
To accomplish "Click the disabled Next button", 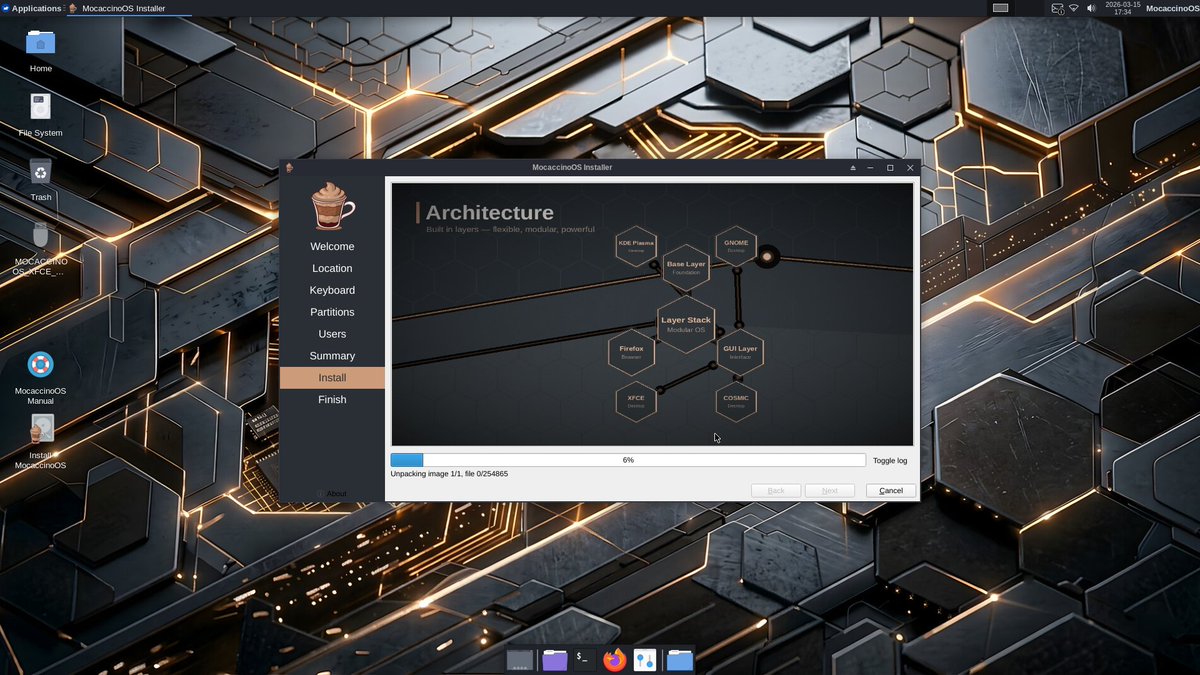I will pyautogui.click(x=830, y=490).
